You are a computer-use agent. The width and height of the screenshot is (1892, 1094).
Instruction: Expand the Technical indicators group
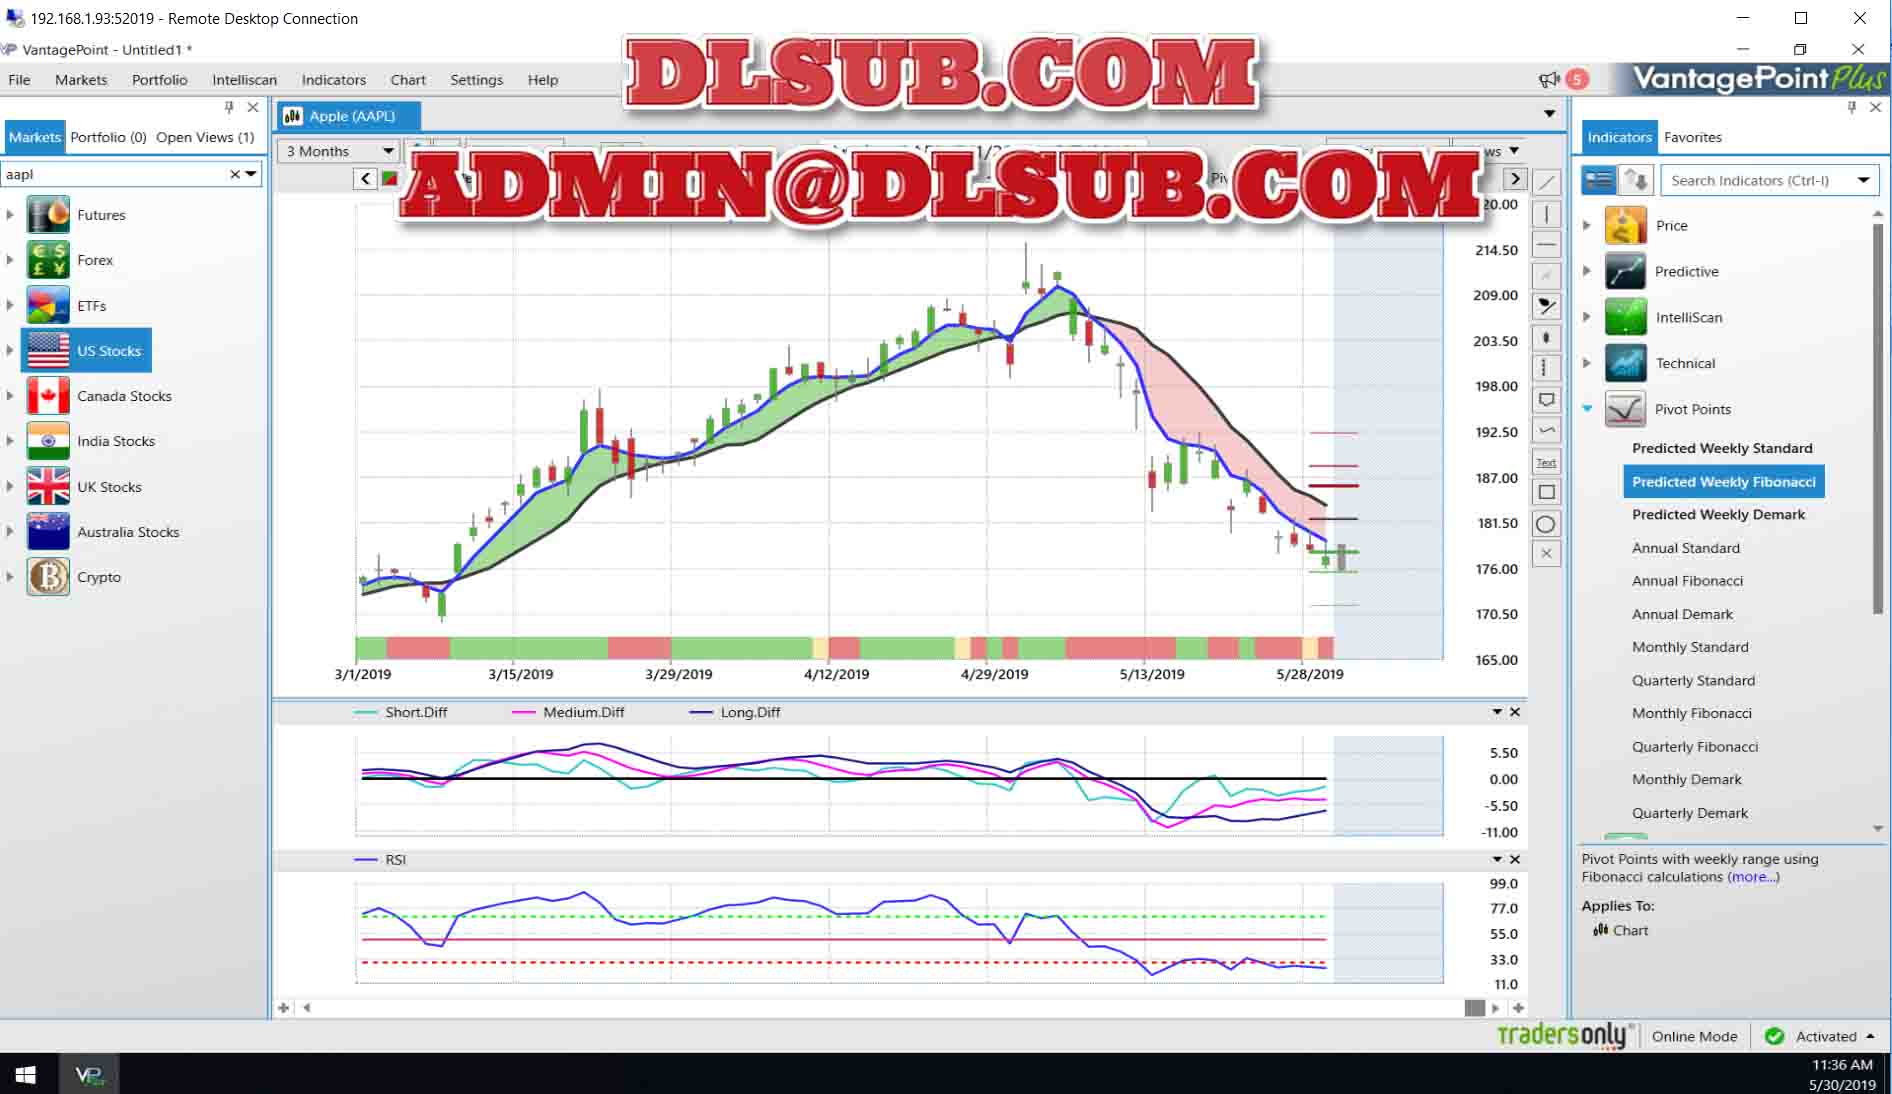(1587, 363)
